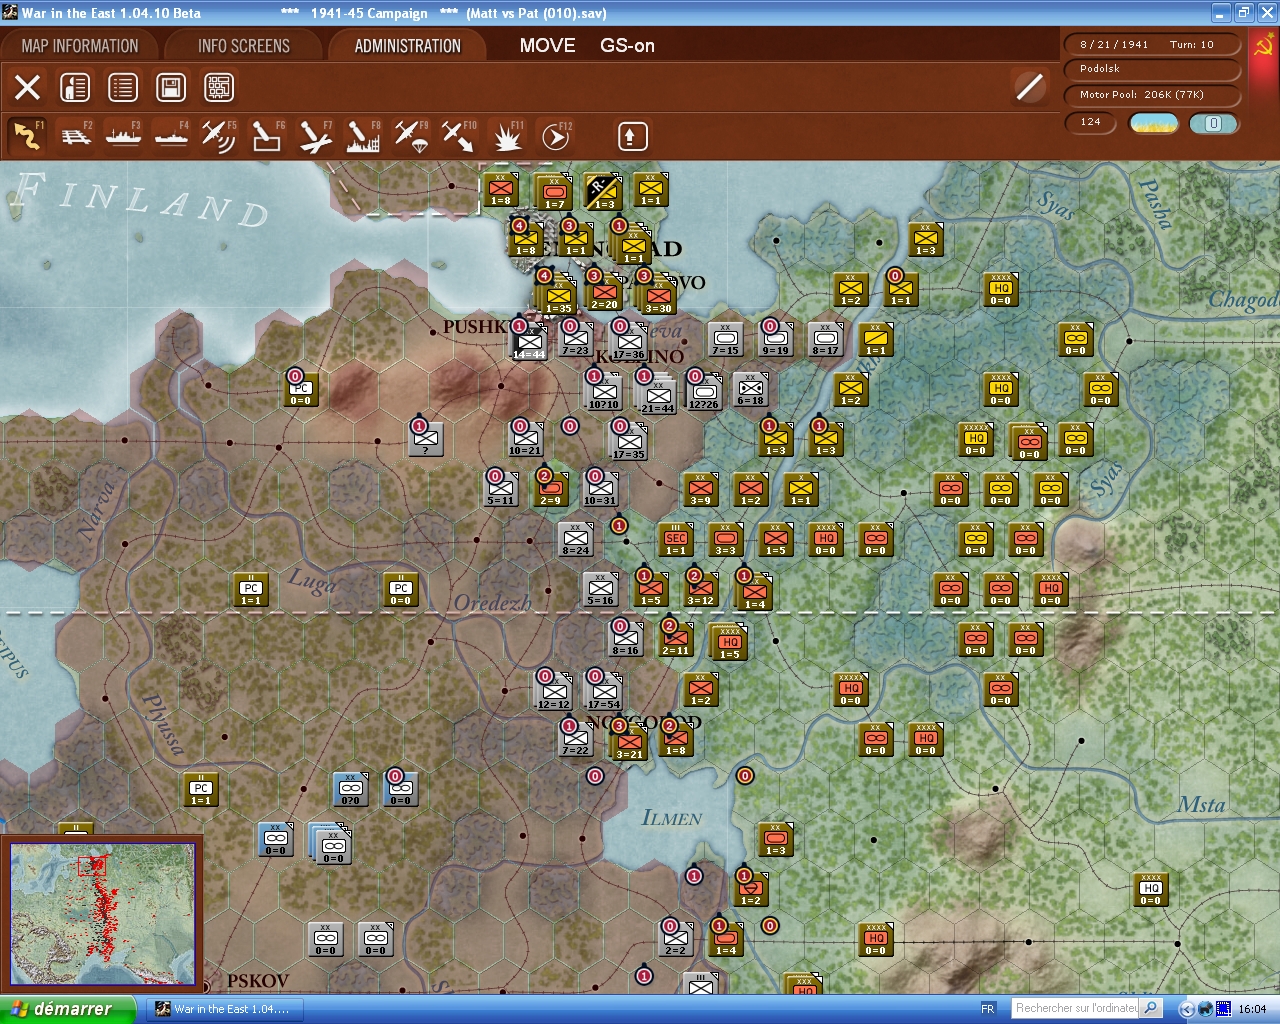Open the list-lines icon in the Administration toolbar
The width and height of the screenshot is (1280, 1024).
point(123,87)
